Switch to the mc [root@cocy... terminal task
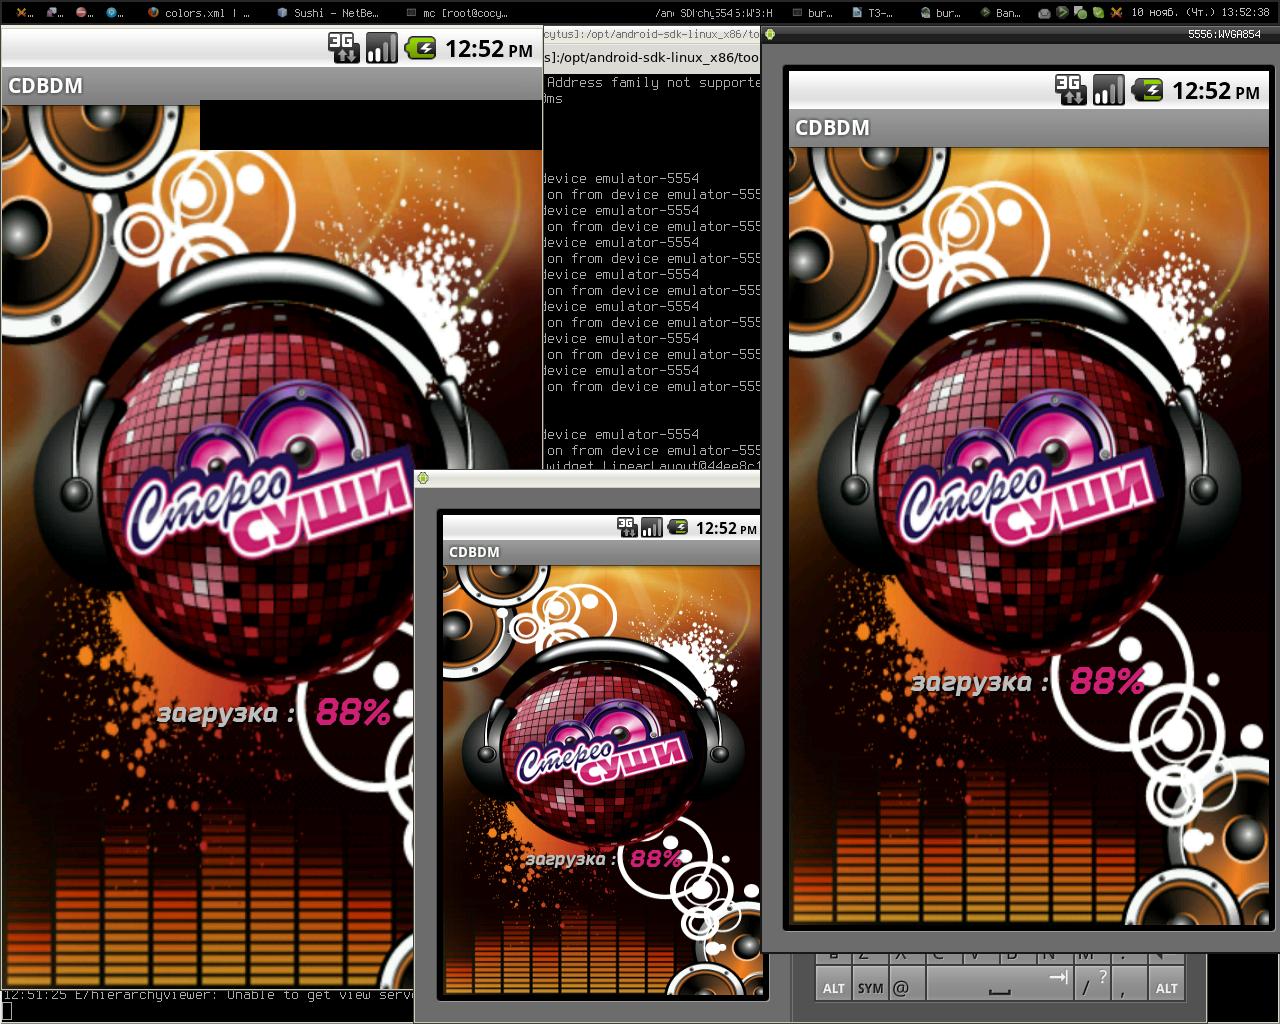The image size is (1280, 1024). point(457,13)
